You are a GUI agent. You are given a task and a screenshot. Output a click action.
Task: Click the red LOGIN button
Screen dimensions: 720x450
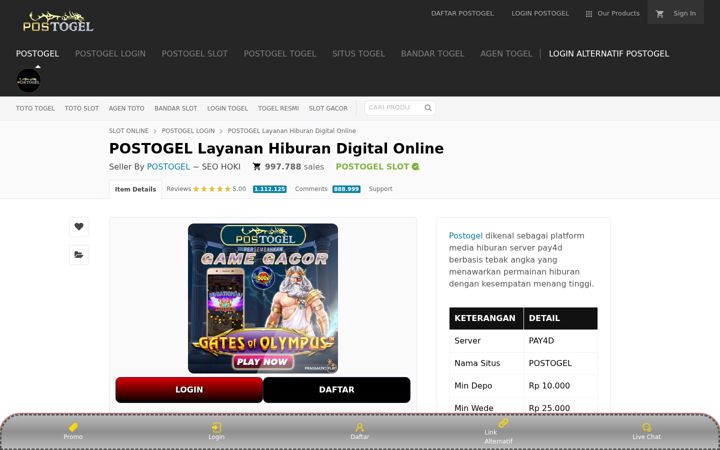click(189, 390)
